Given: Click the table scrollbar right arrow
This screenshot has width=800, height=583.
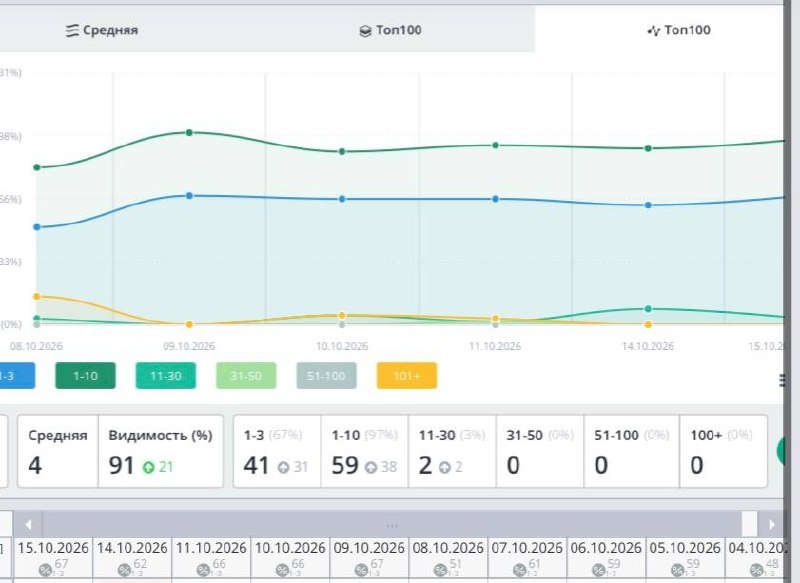Looking at the screenshot, I should 771,524.
